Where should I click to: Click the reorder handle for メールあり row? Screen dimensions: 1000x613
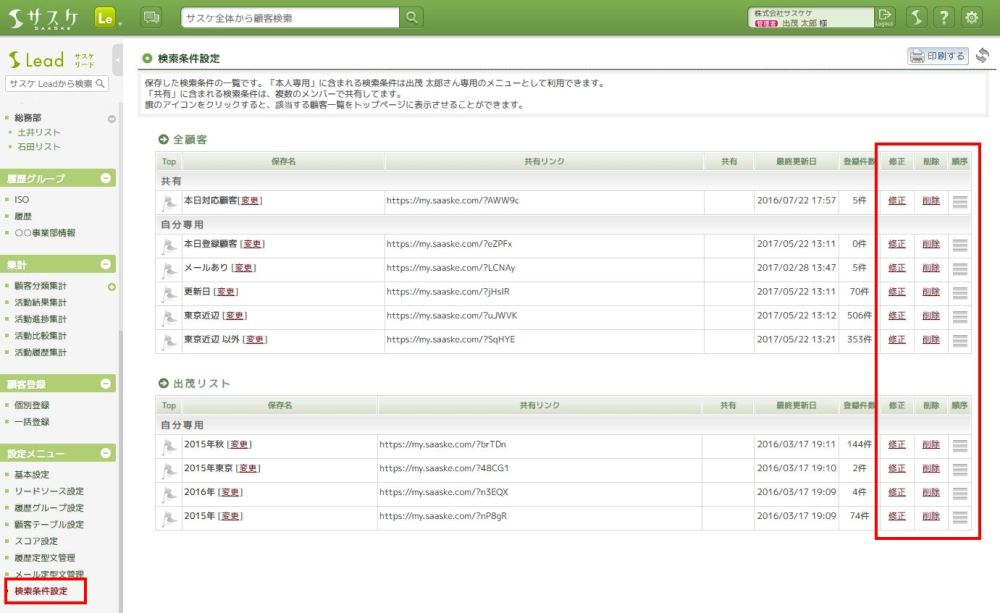click(x=960, y=268)
